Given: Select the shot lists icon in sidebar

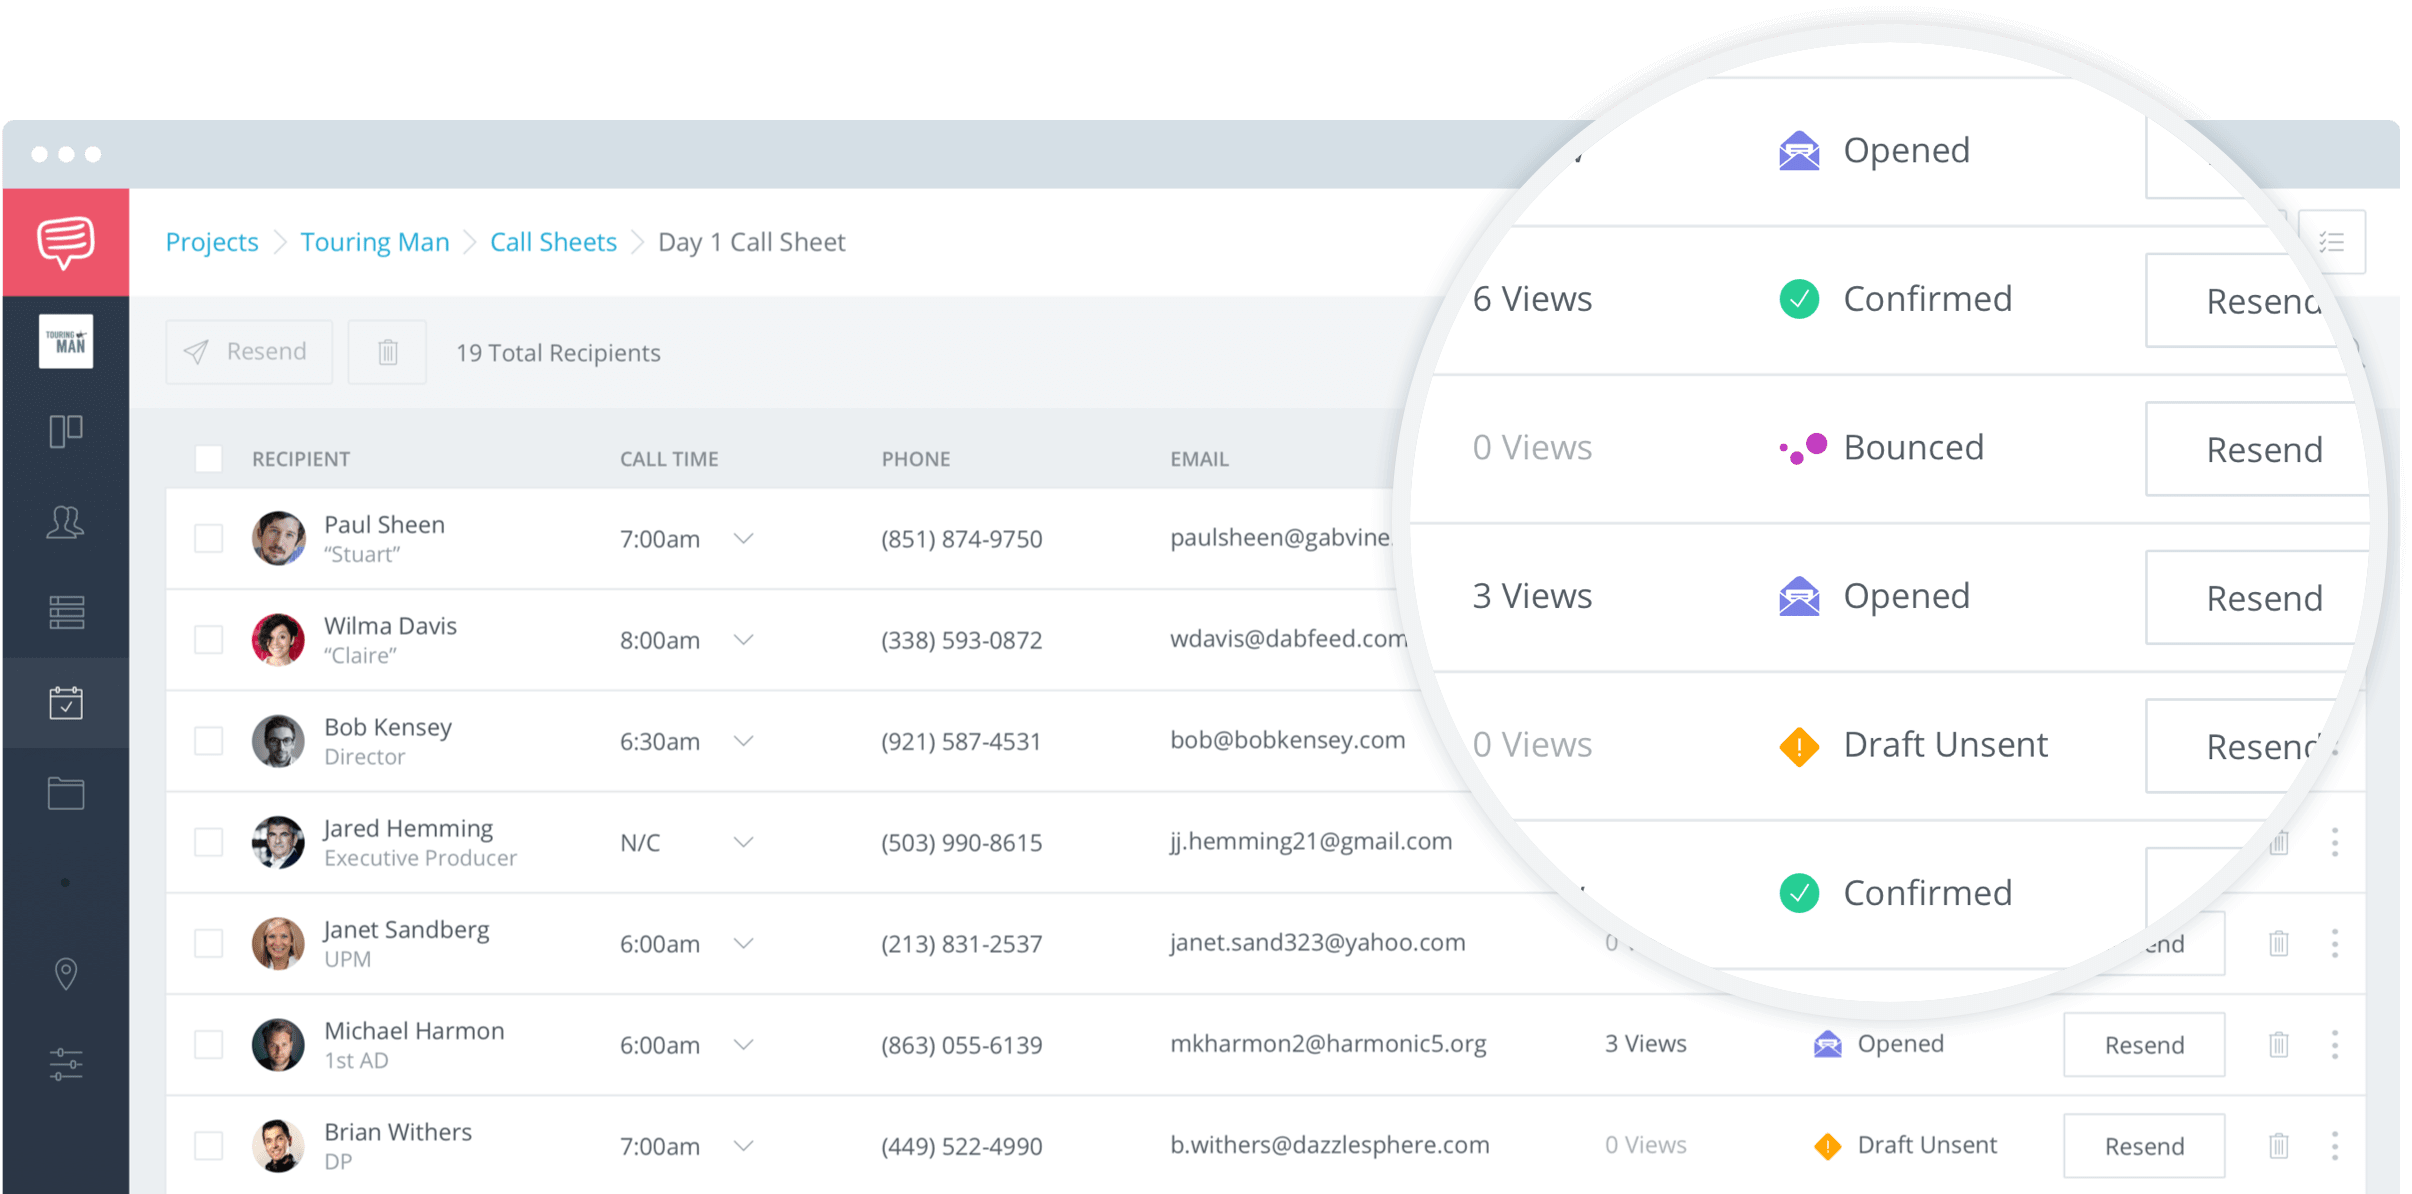Looking at the screenshot, I should click(64, 612).
